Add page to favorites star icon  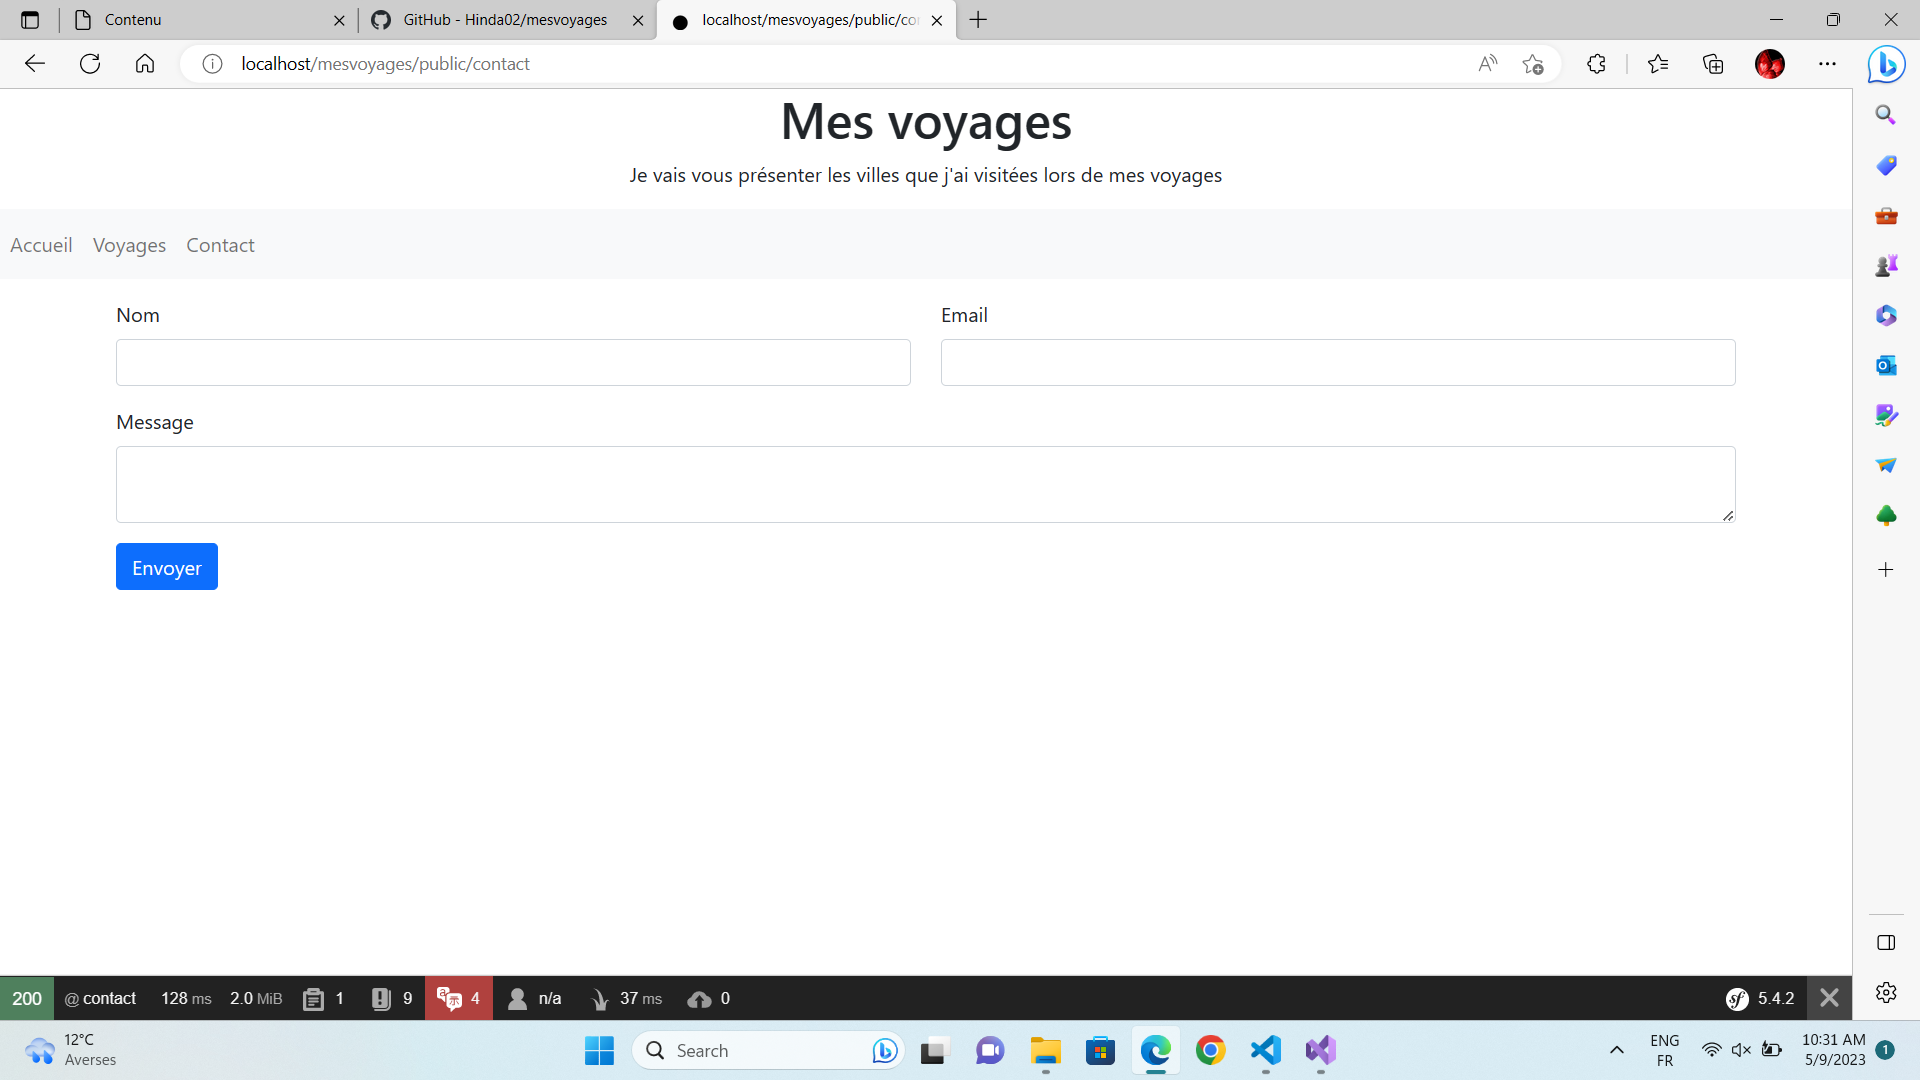point(1533,64)
